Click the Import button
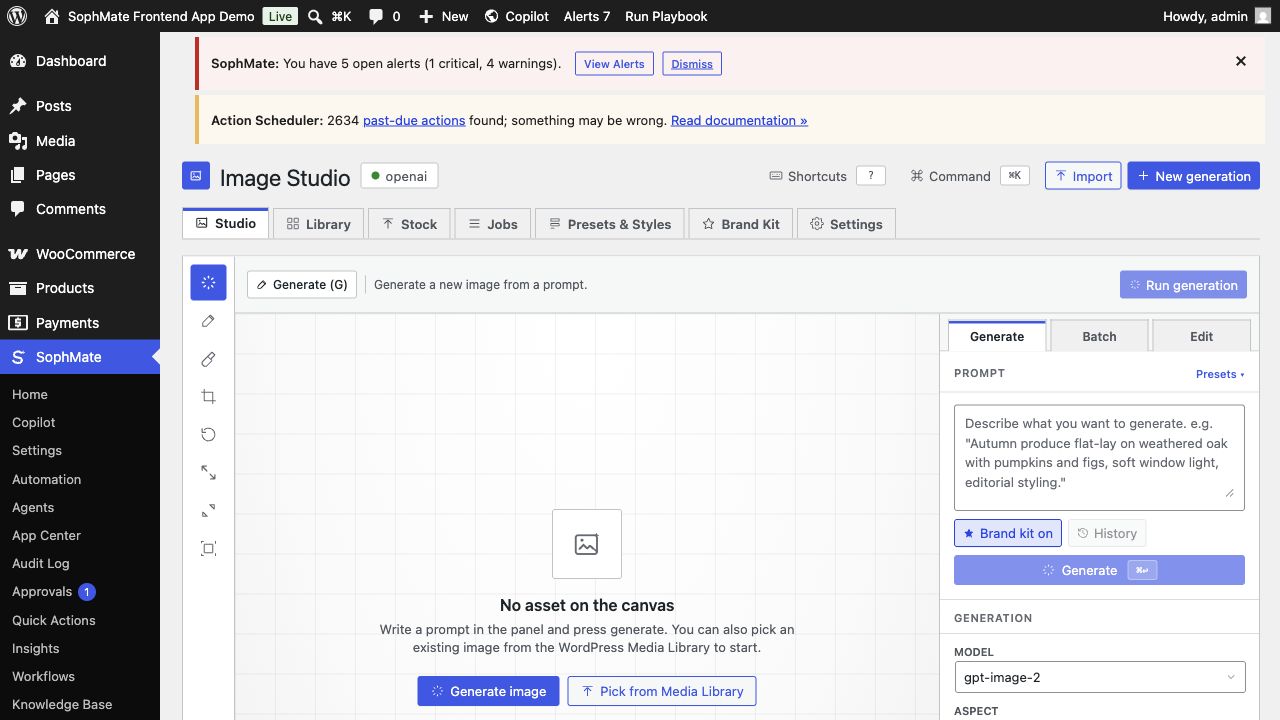Viewport: 1280px width, 720px height. [x=1083, y=175]
